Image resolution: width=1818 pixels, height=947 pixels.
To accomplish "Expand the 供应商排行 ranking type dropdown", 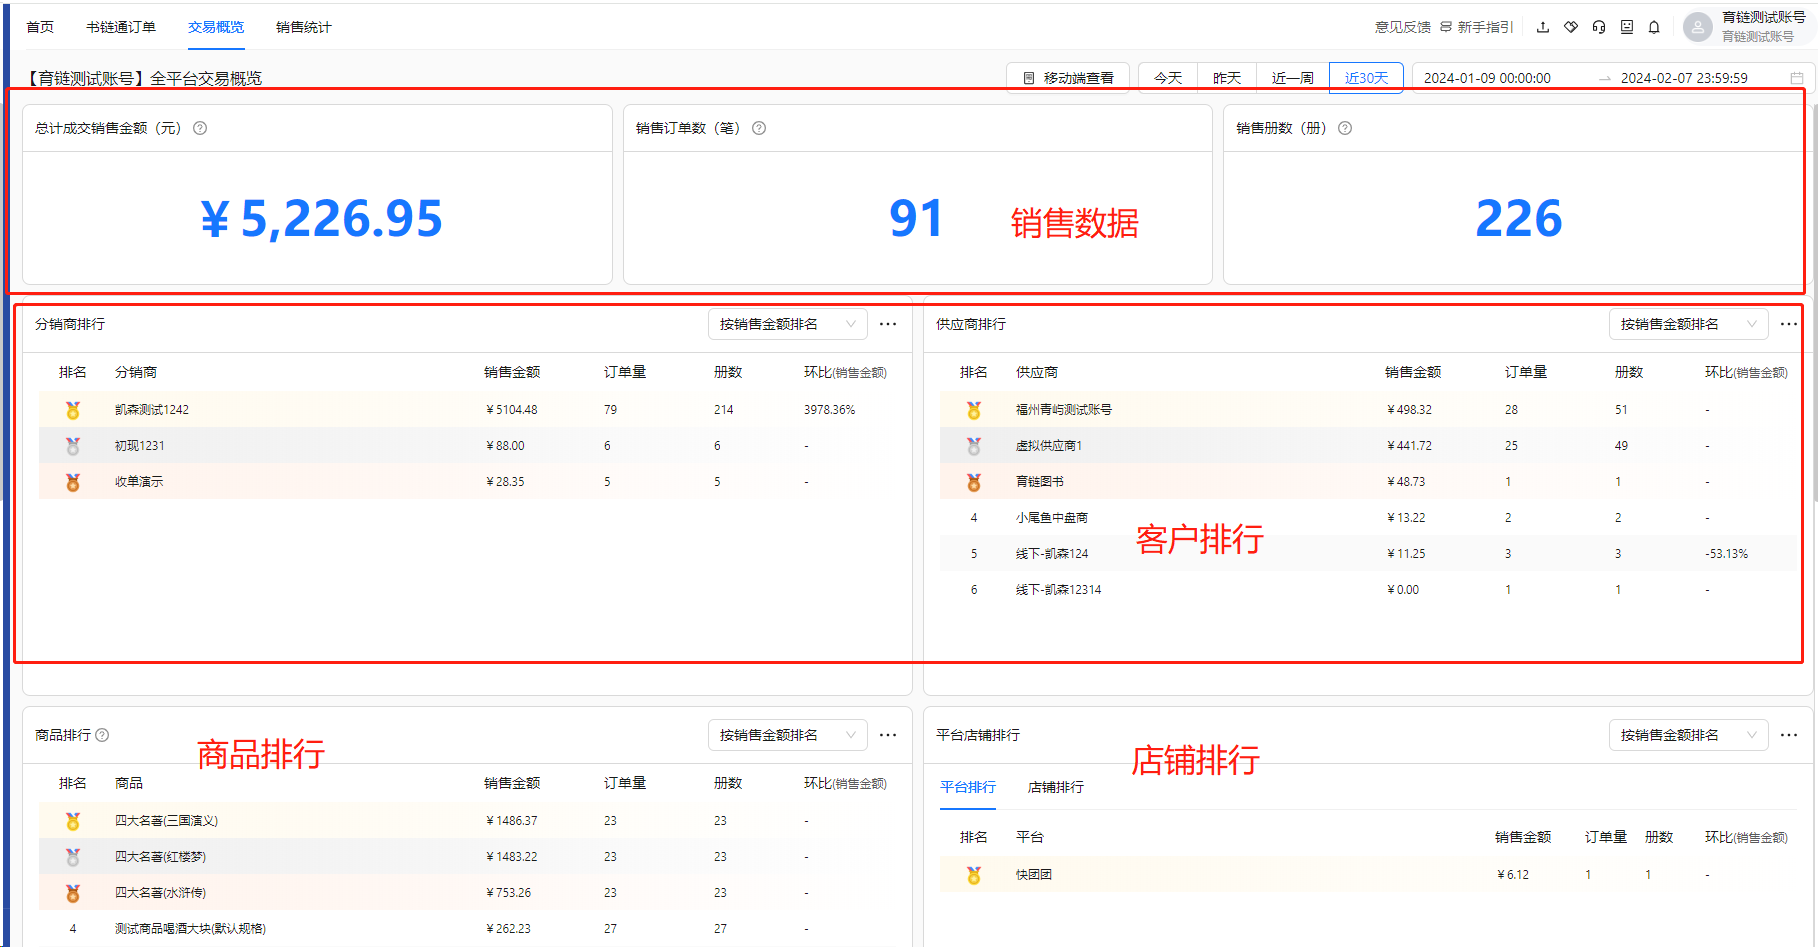I will tap(1689, 324).
